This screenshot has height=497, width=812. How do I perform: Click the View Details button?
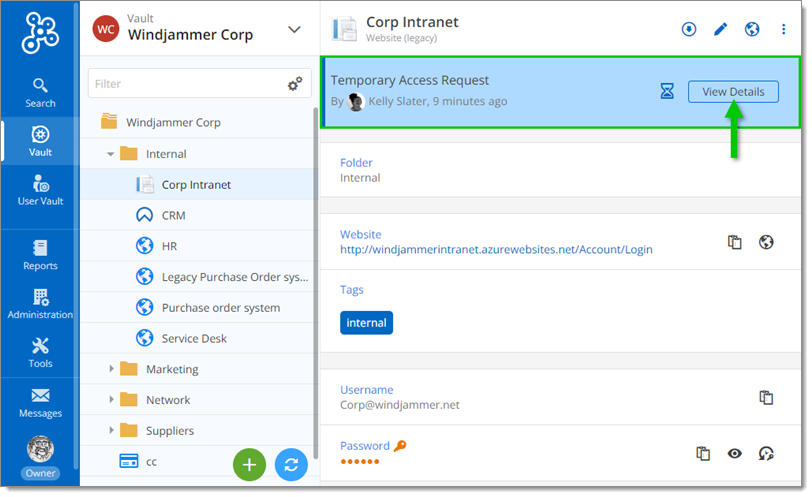click(733, 92)
